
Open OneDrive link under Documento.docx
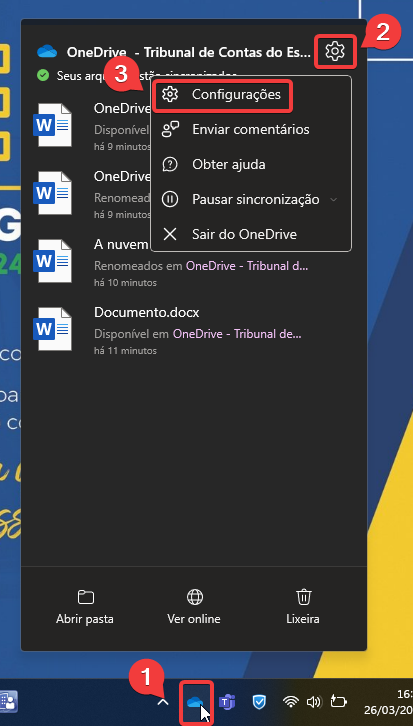coord(237,334)
